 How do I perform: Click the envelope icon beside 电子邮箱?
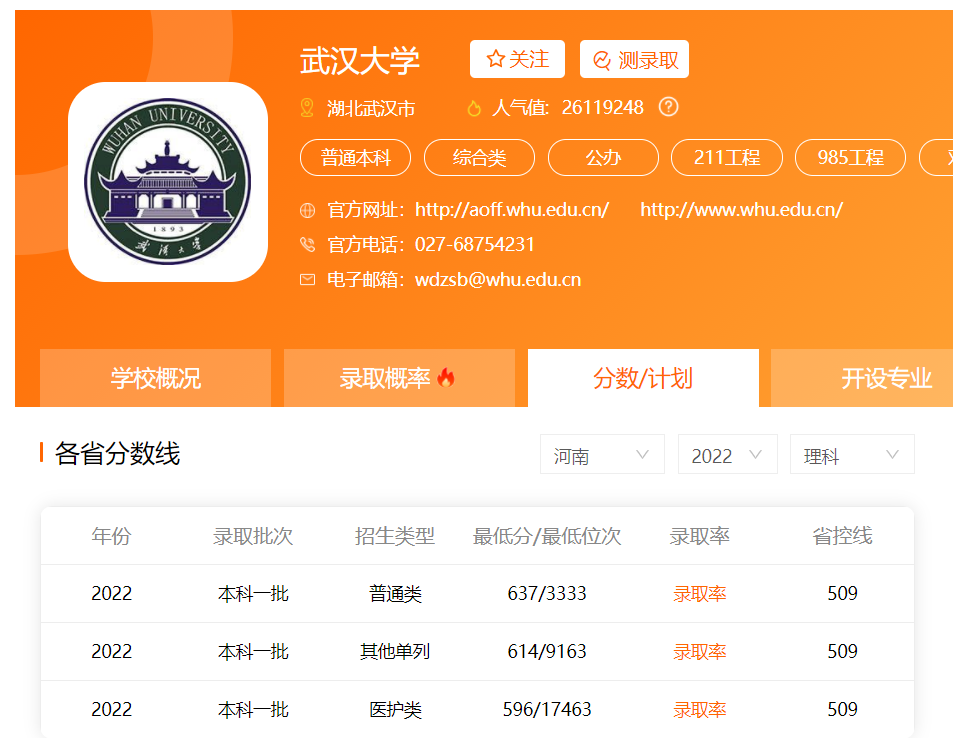(308, 280)
